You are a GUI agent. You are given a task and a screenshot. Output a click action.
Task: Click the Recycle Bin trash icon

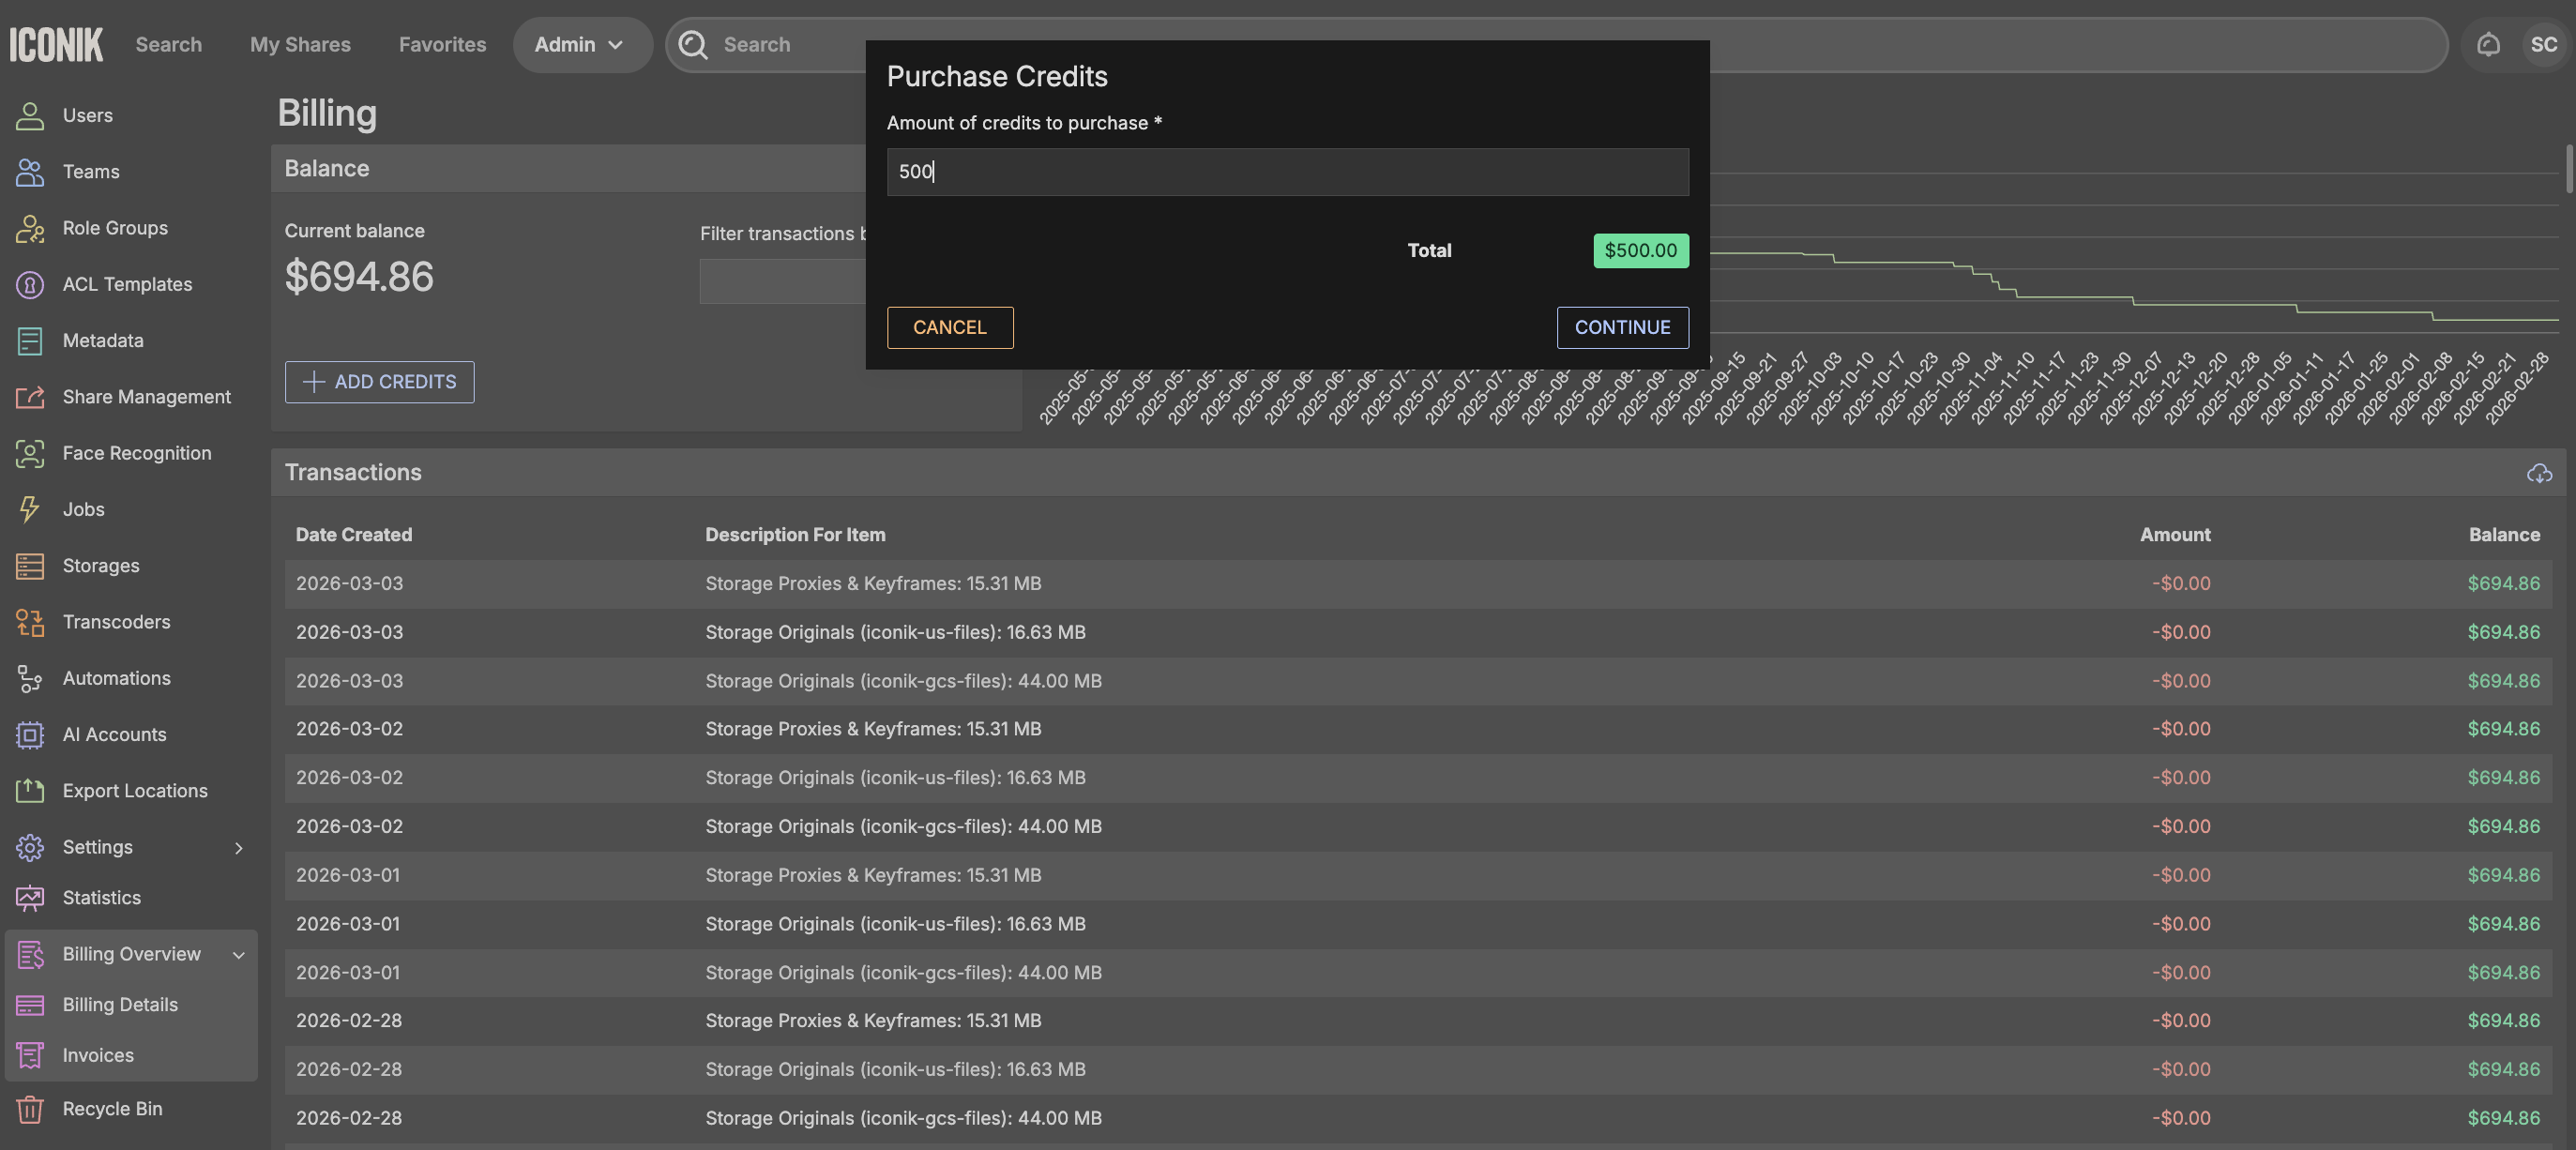pos(29,1109)
